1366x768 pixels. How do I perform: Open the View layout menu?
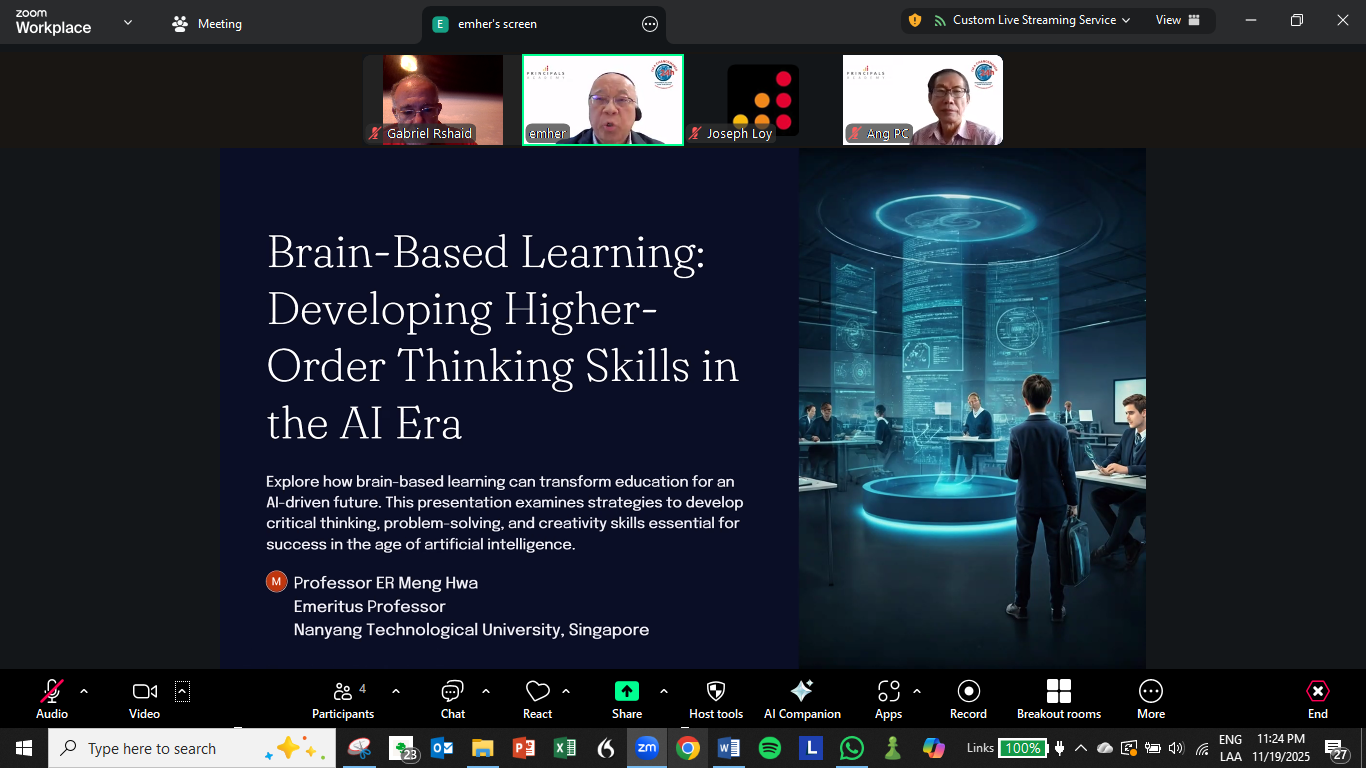1177,20
